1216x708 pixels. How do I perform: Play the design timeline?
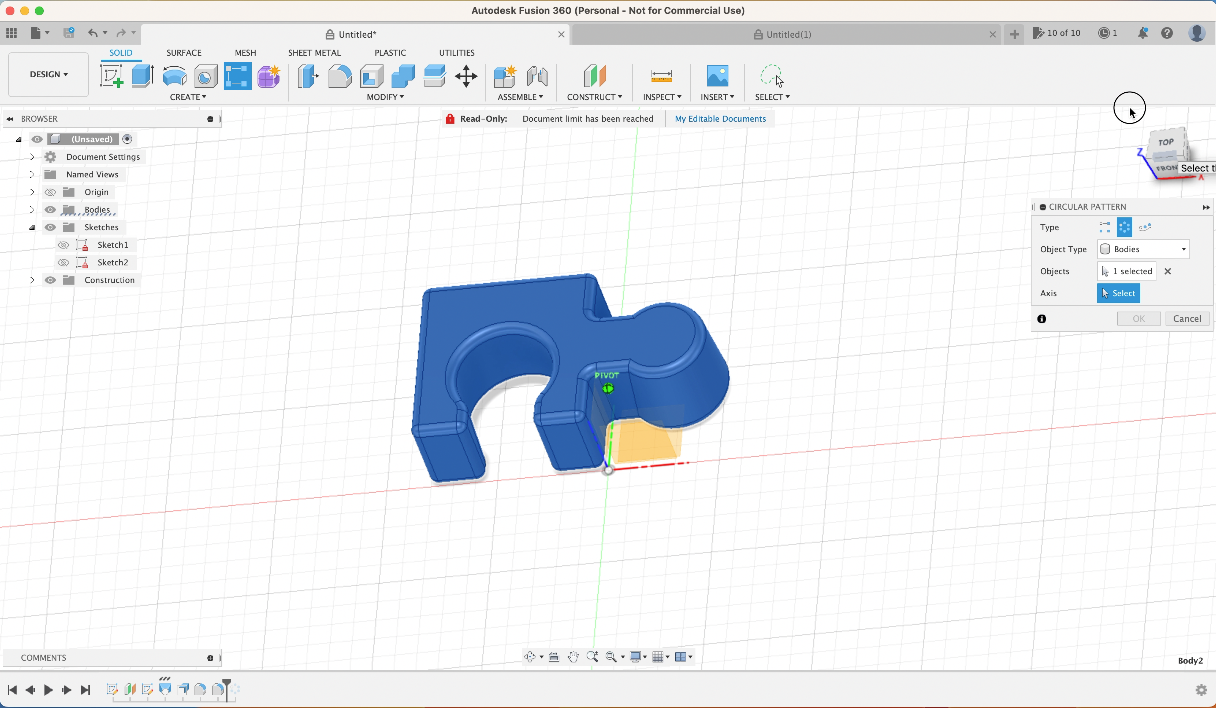click(48, 690)
